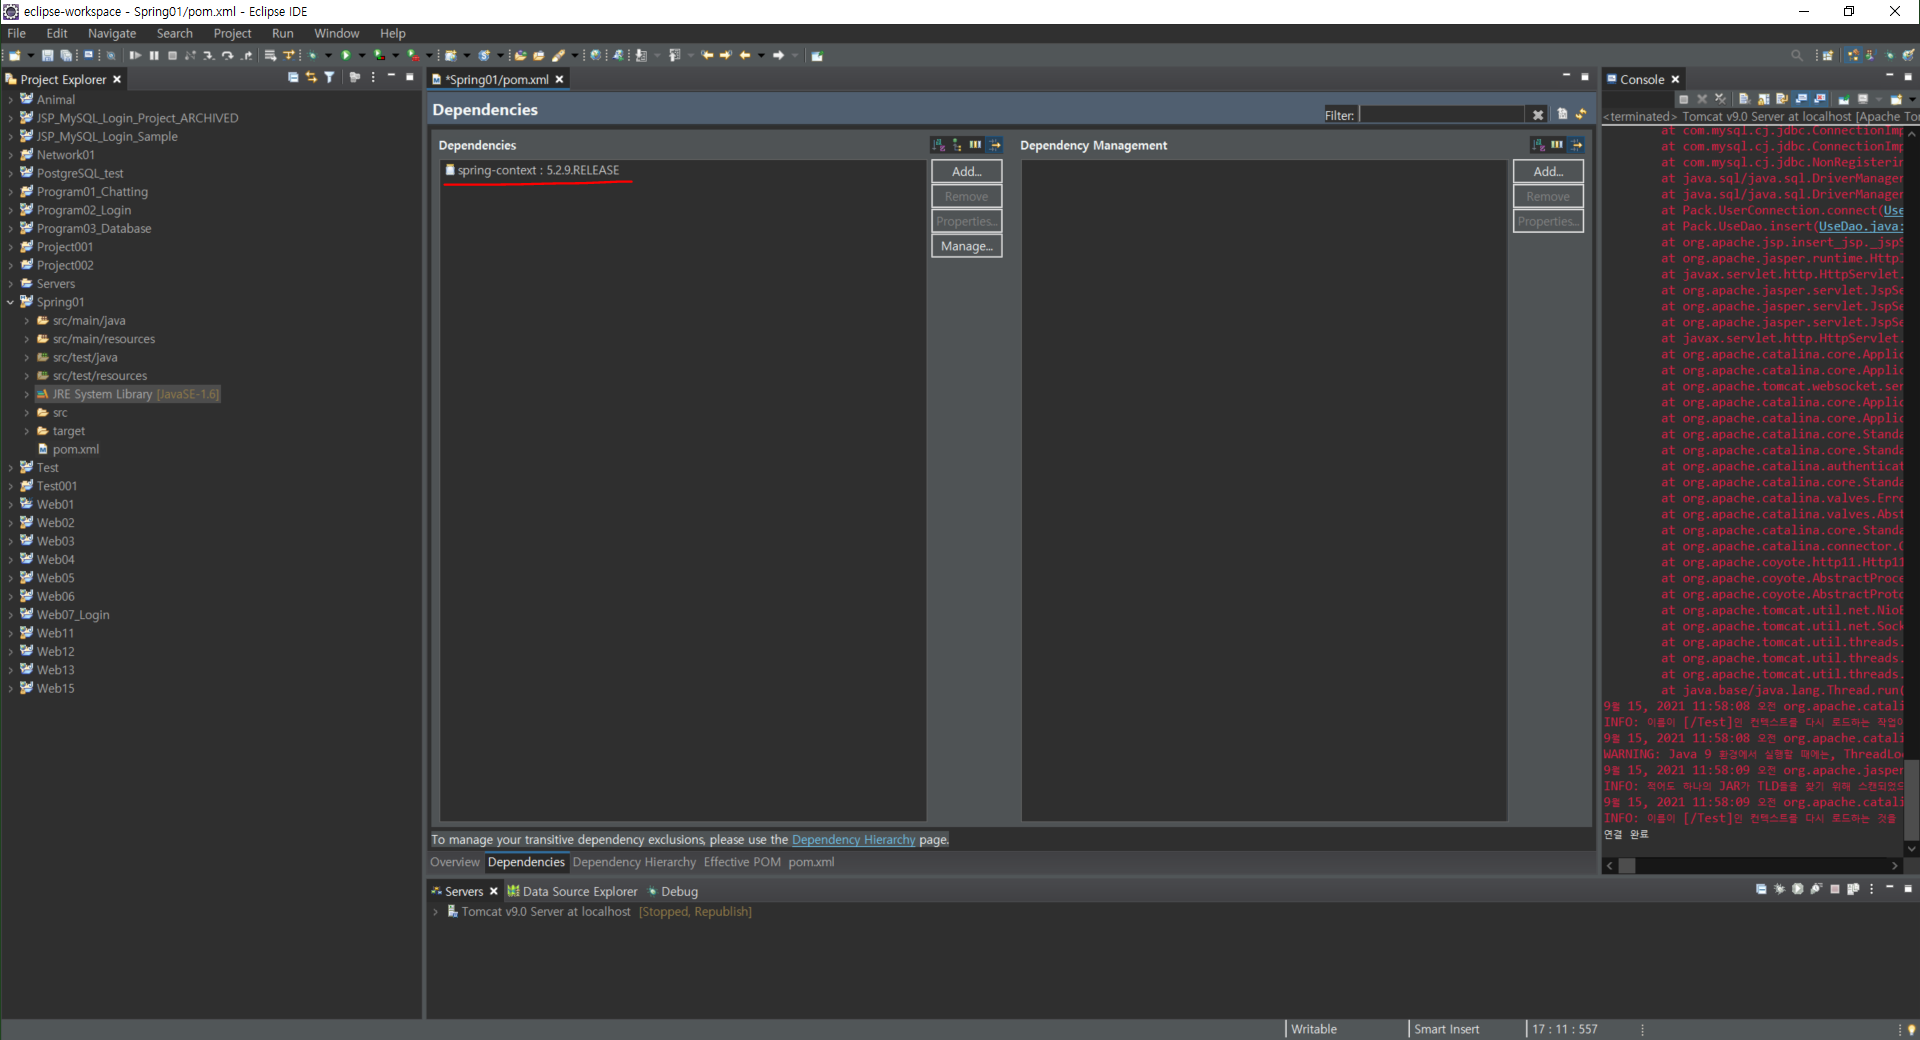1920x1040 pixels.
Task: Expand the target folder
Action: tap(27, 432)
